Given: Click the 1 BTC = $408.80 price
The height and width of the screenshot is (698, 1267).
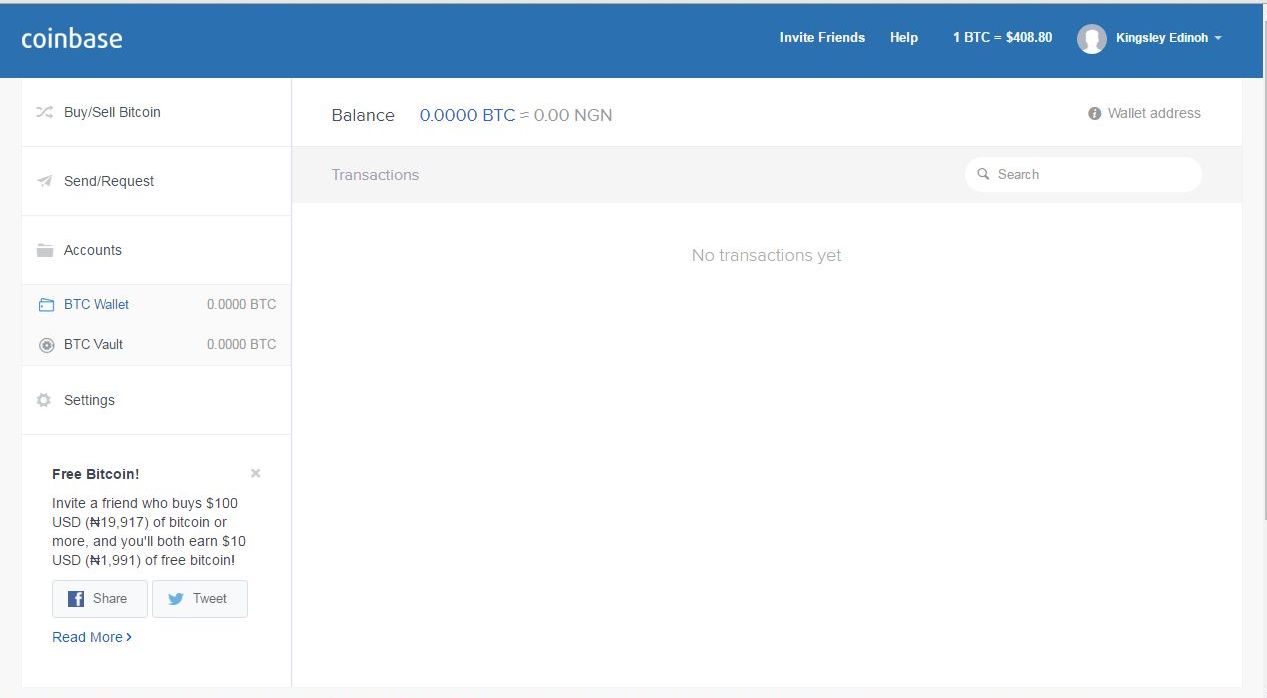Looking at the screenshot, I should (1002, 37).
